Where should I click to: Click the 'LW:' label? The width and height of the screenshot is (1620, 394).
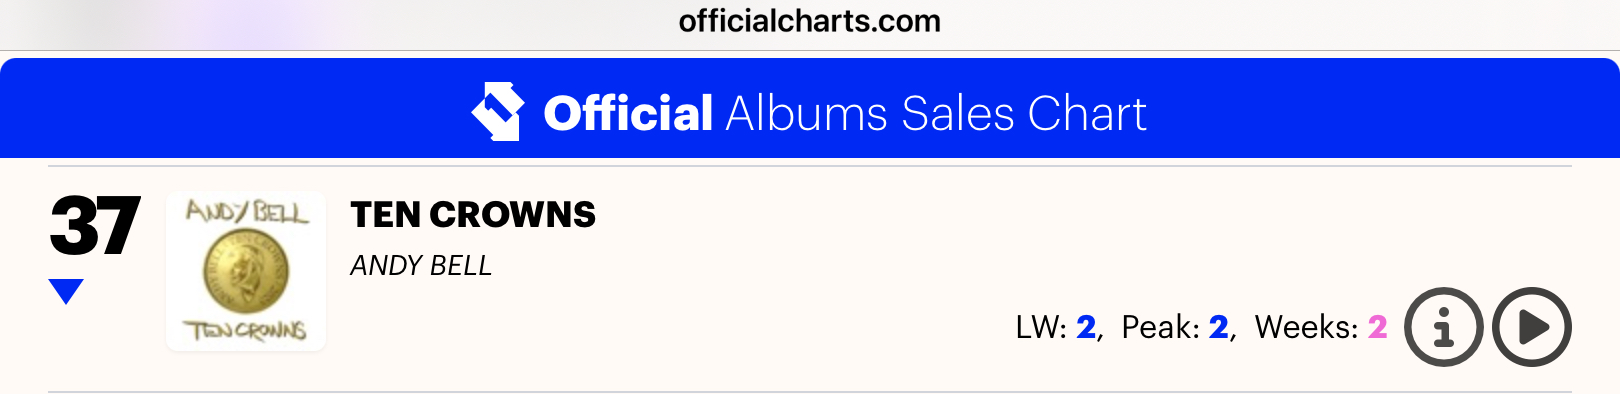(1042, 327)
